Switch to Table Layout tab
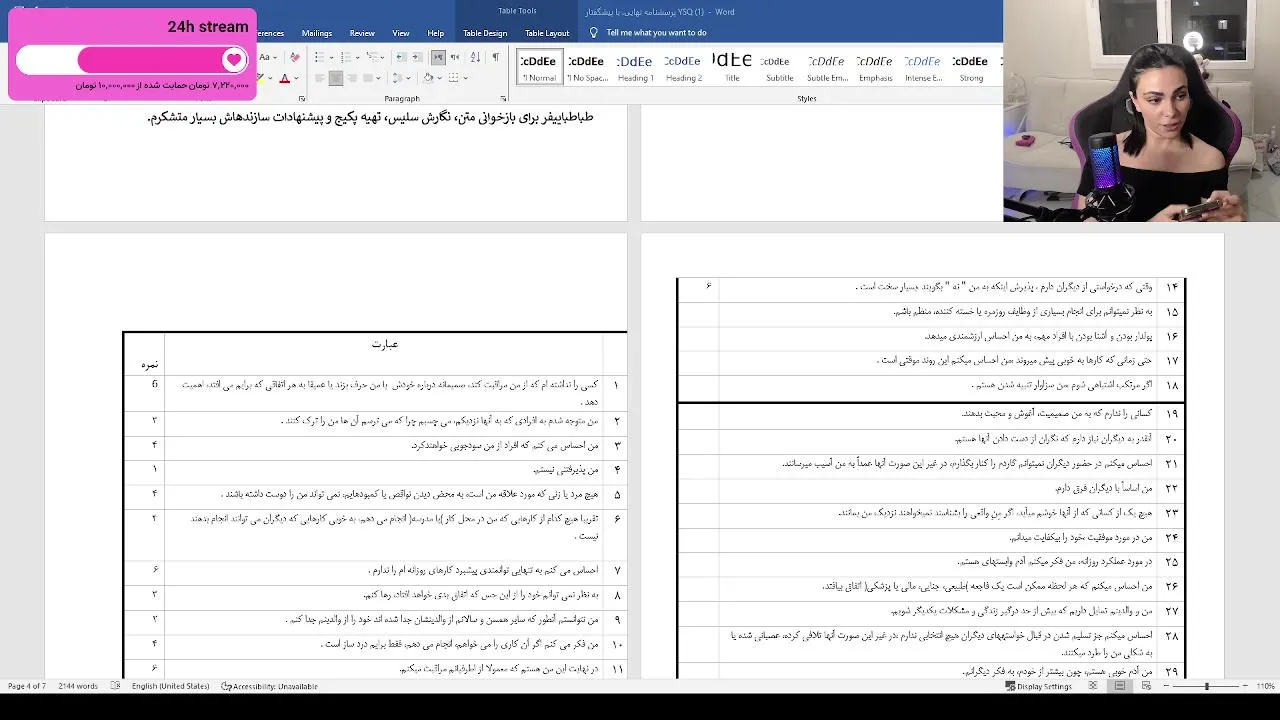Image resolution: width=1280 pixels, height=720 pixels. tap(547, 33)
